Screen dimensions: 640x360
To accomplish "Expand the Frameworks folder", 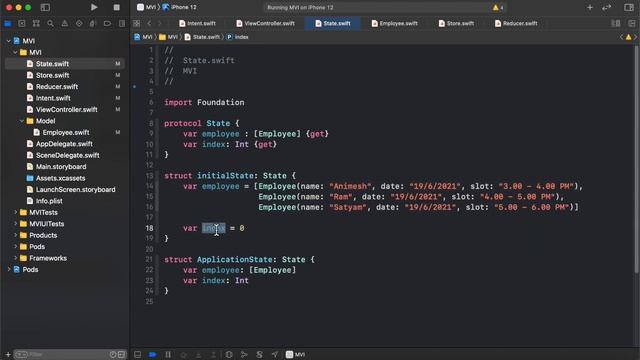I will pos(15,258).
